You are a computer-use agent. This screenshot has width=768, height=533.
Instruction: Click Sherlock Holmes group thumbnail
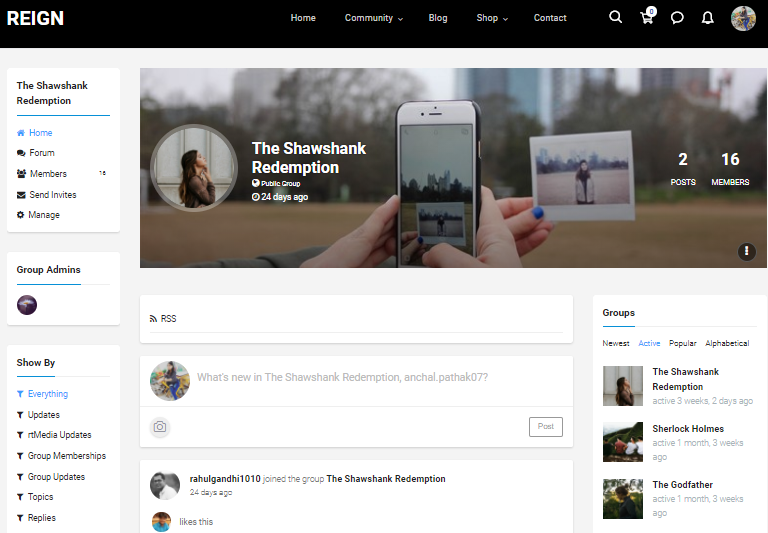(x=623, y=442)
